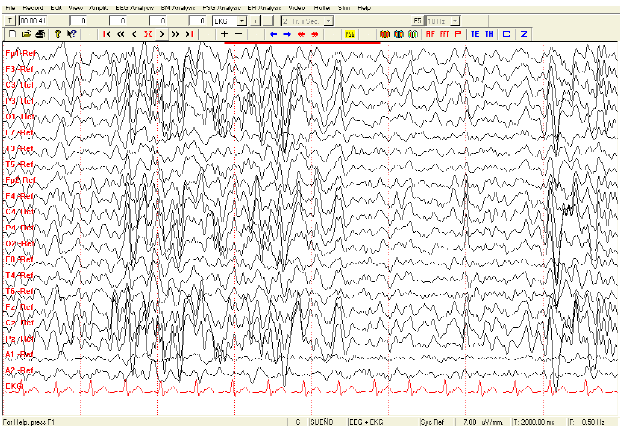This screenshot has height=430, width=623.
Task: Step forward one page with single right arrow
Action: (162, 34)
